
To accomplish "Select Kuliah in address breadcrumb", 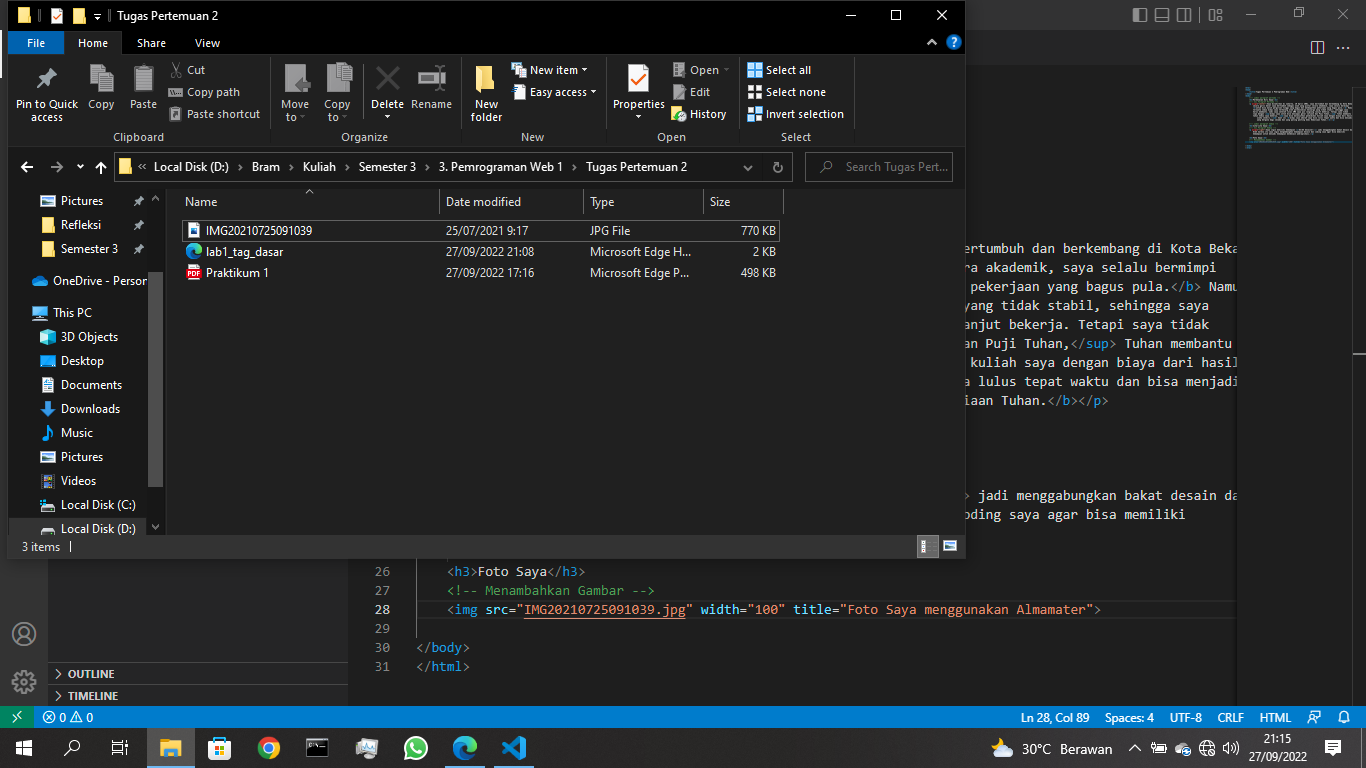I will pyautogui.click(x=320, y=167).
